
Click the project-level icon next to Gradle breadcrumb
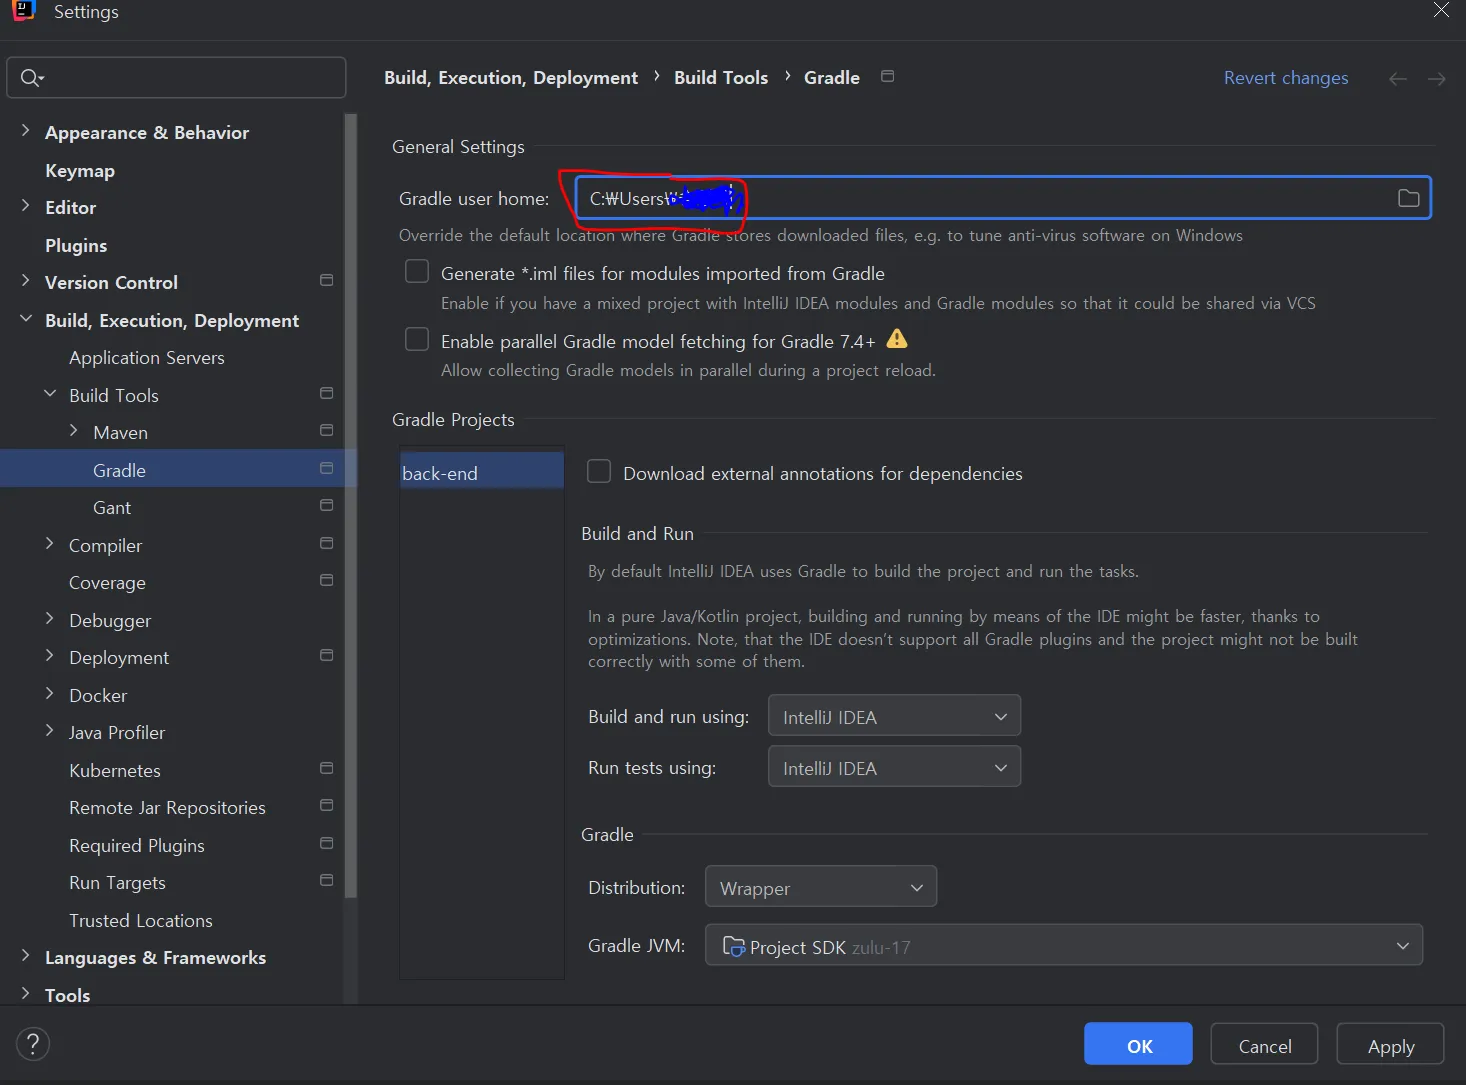tap(887, 76)
